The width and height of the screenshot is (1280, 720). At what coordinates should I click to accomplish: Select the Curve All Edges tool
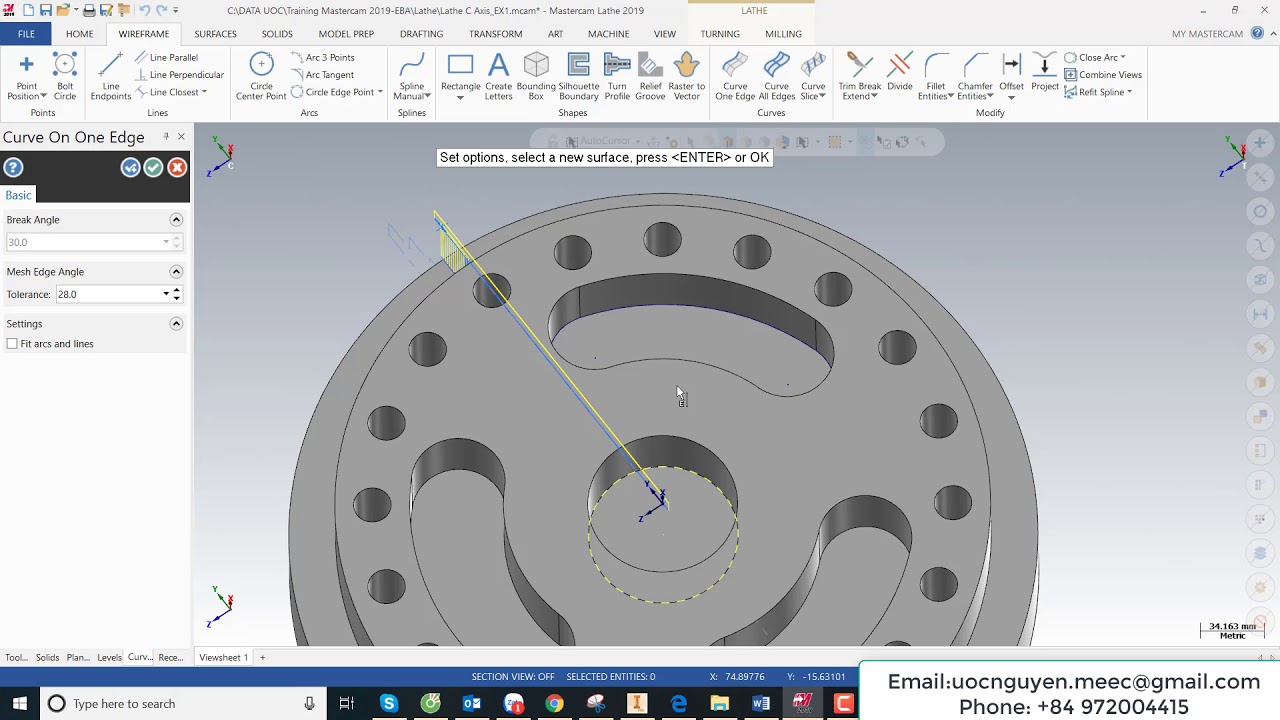[x=776, y=77]
